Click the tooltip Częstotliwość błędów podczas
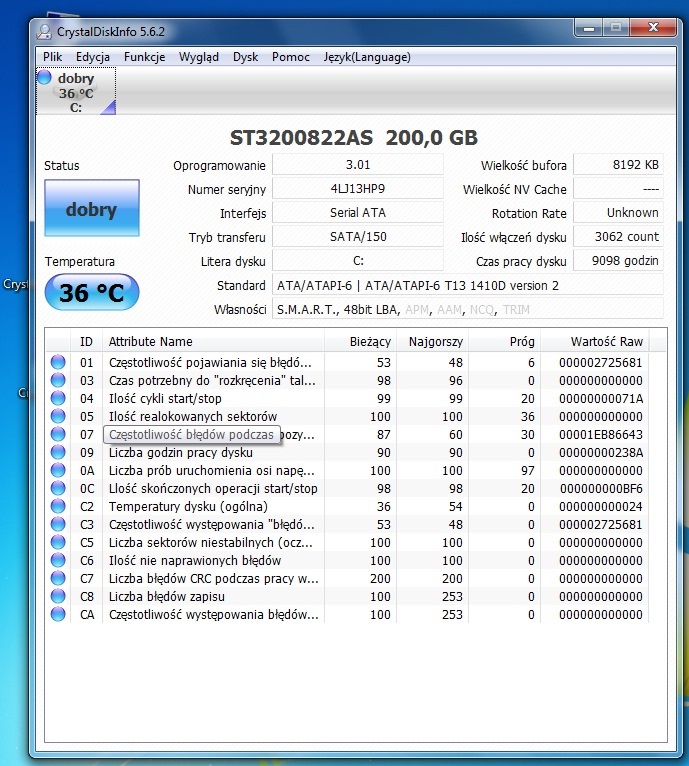 192,434
